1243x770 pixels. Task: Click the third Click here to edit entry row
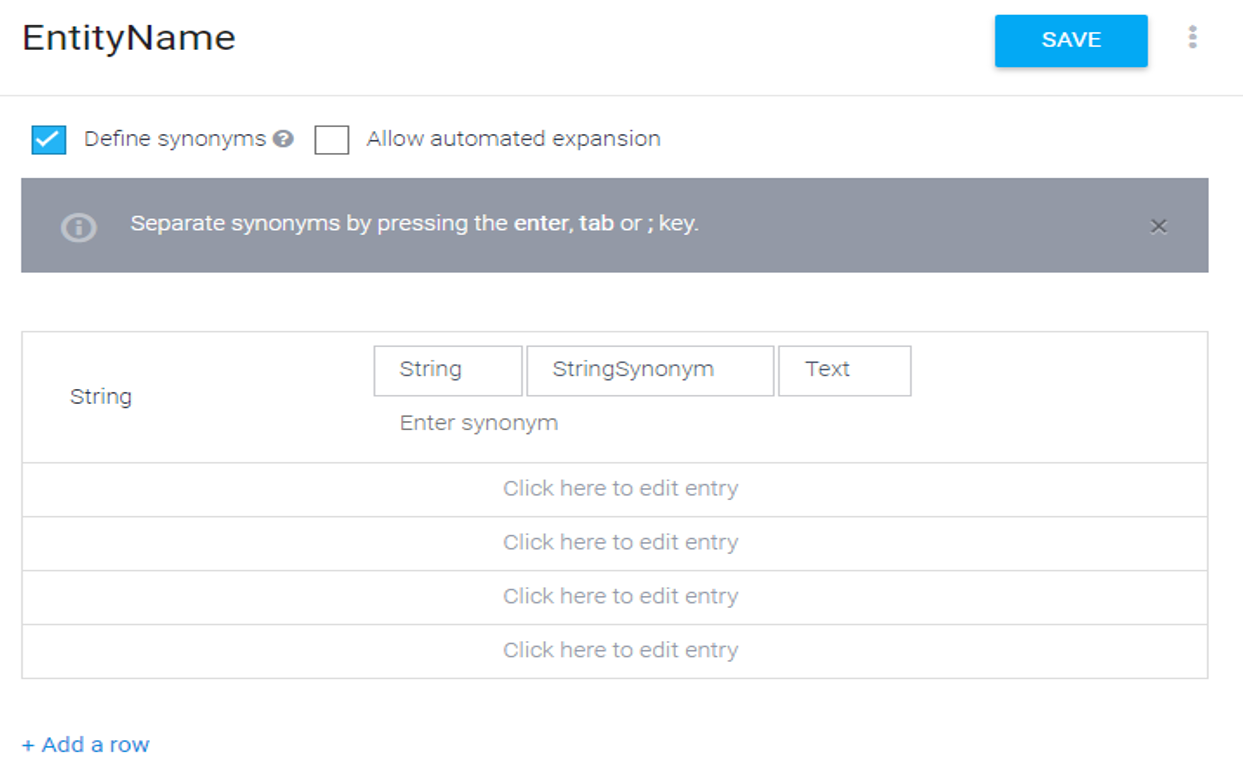coord(614,597)
